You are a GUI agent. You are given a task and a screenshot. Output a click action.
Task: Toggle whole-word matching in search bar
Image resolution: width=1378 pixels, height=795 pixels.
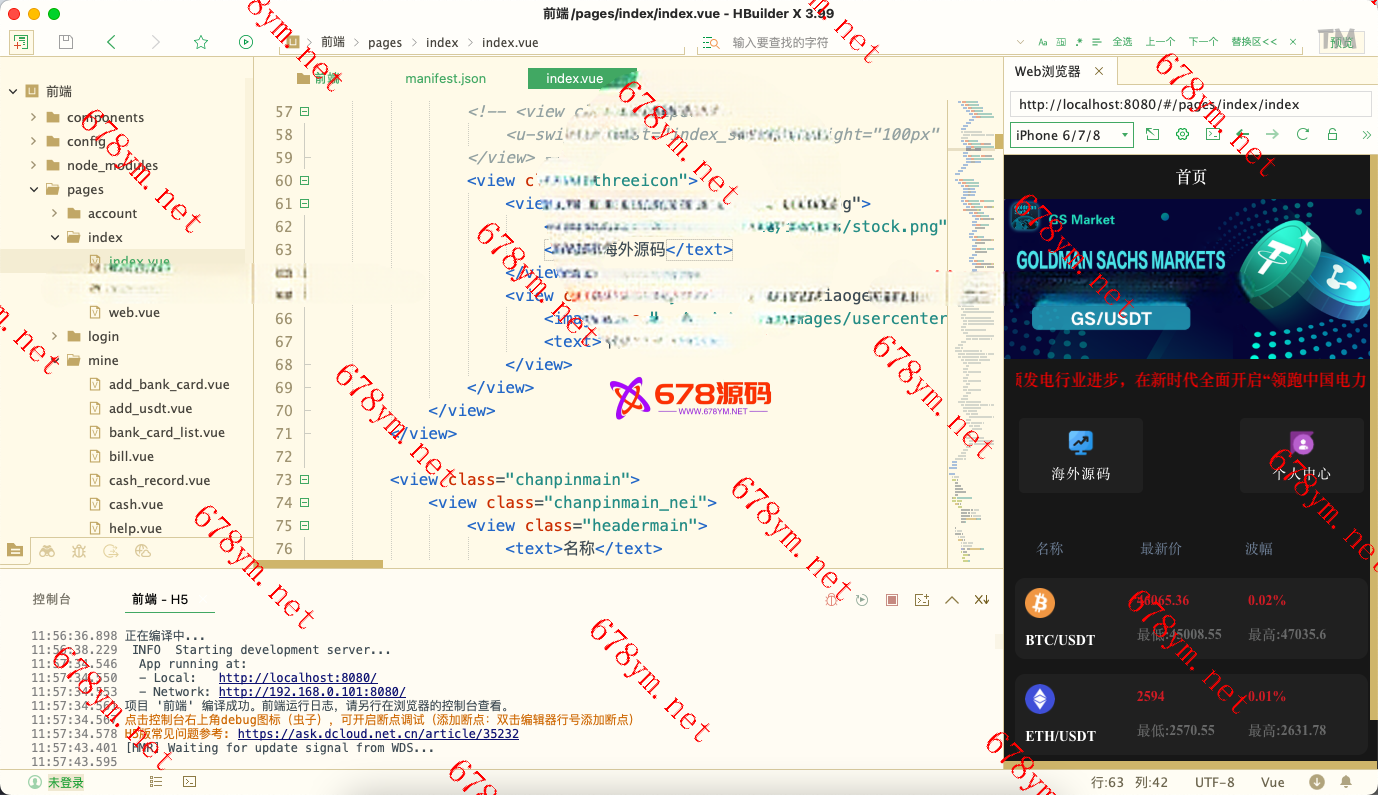(1063, 42)
